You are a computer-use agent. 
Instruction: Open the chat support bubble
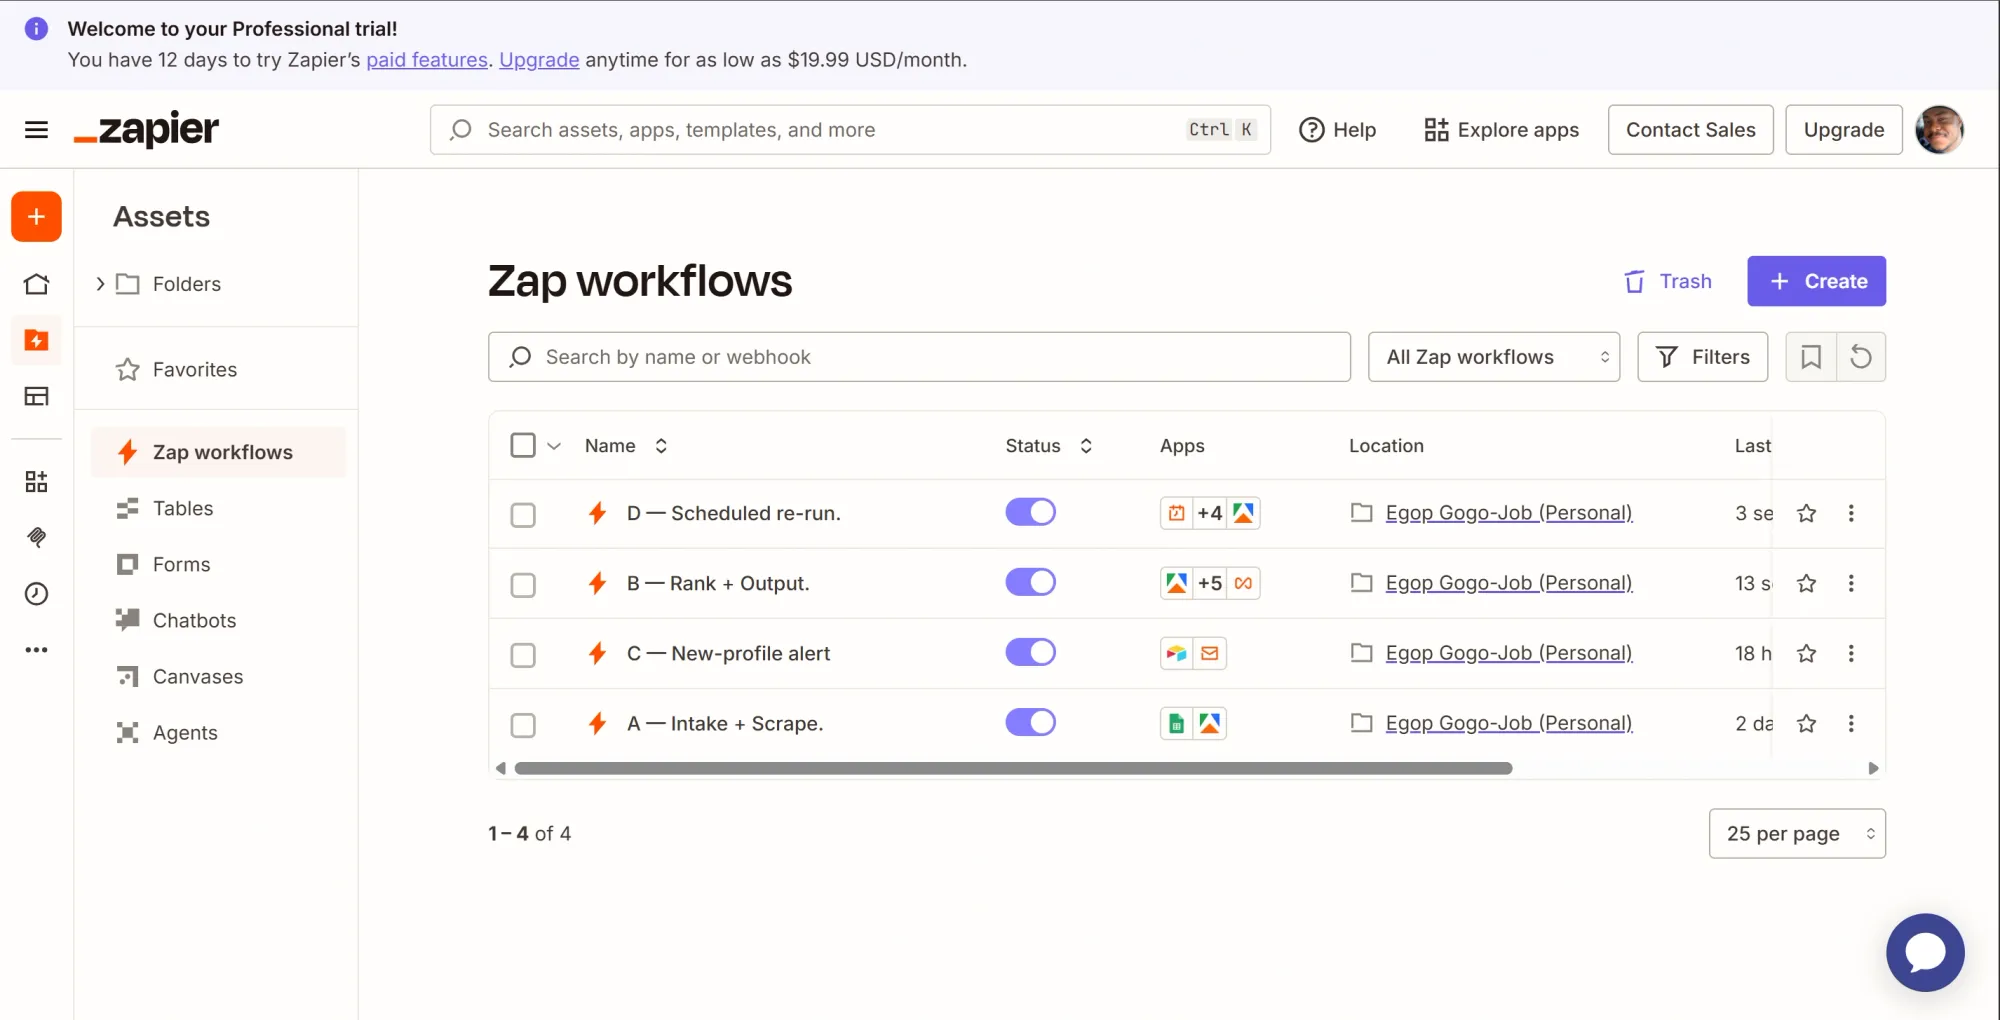1925,952
